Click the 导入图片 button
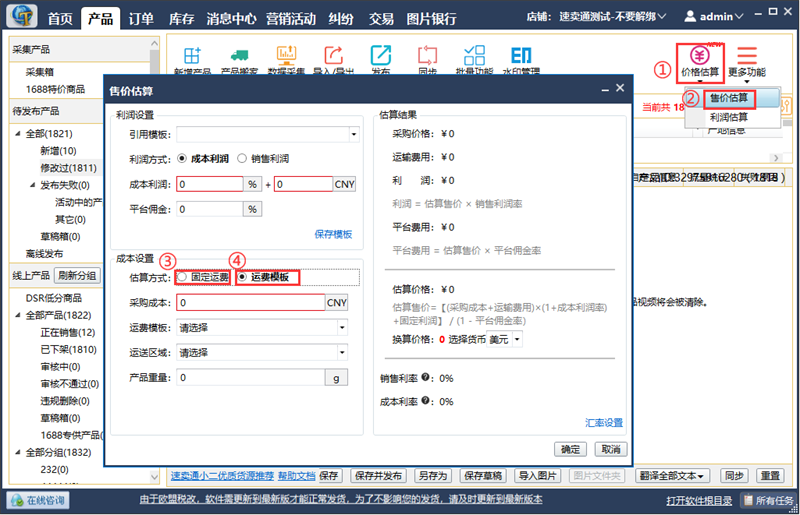Image resolution: width=800 pixels, height=515 pixels. pos(537,476)
